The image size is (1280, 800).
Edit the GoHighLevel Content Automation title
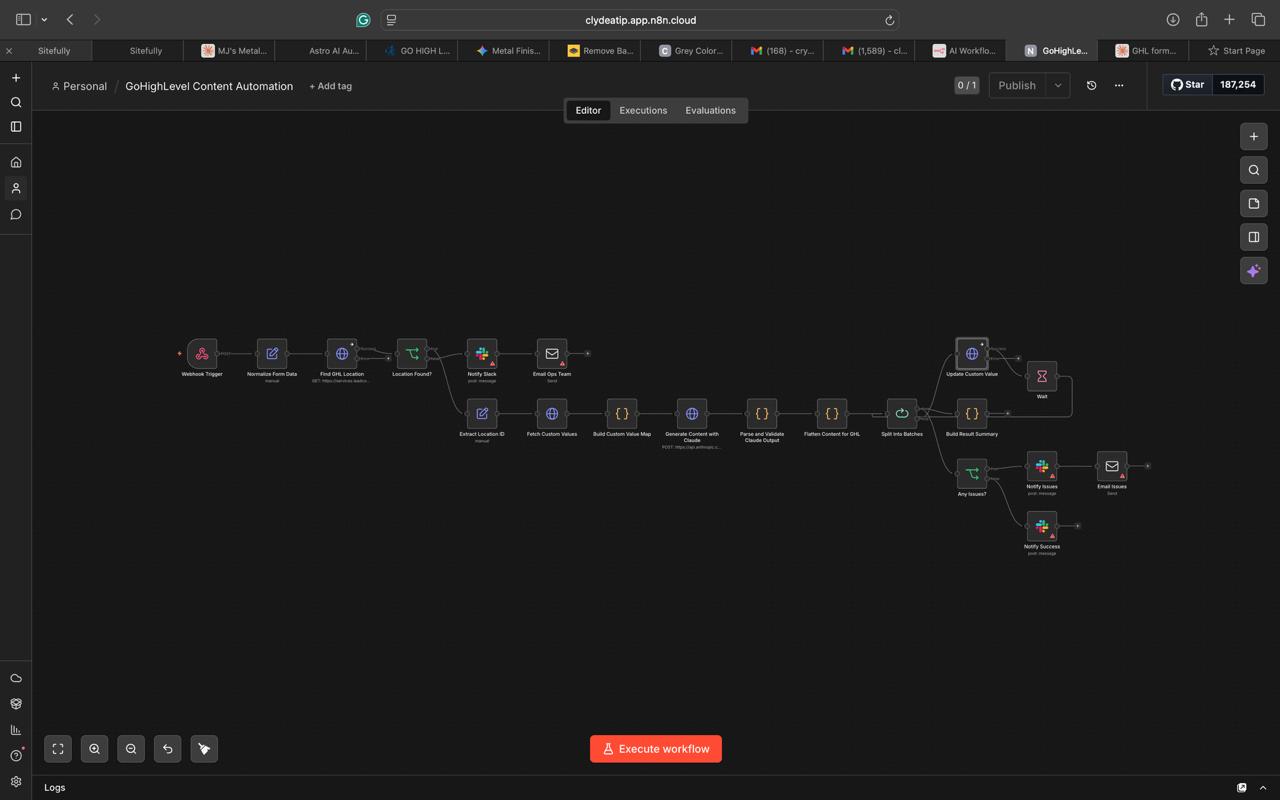pos(209,87)
